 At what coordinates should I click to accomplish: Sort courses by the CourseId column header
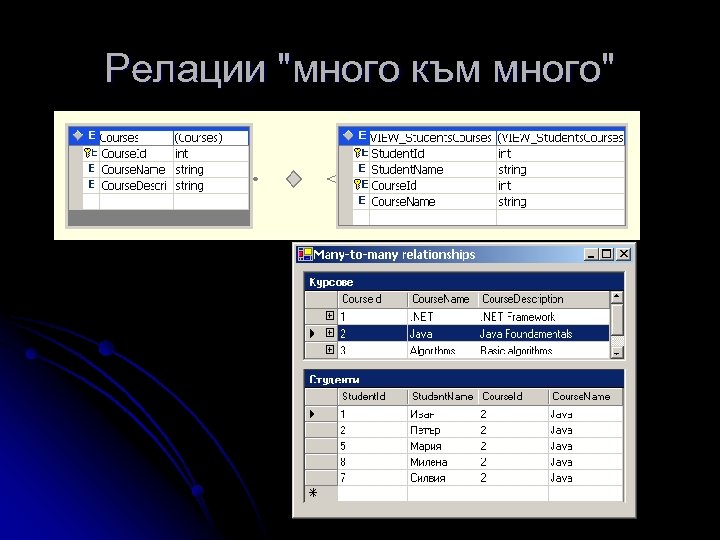pos(372,299)
